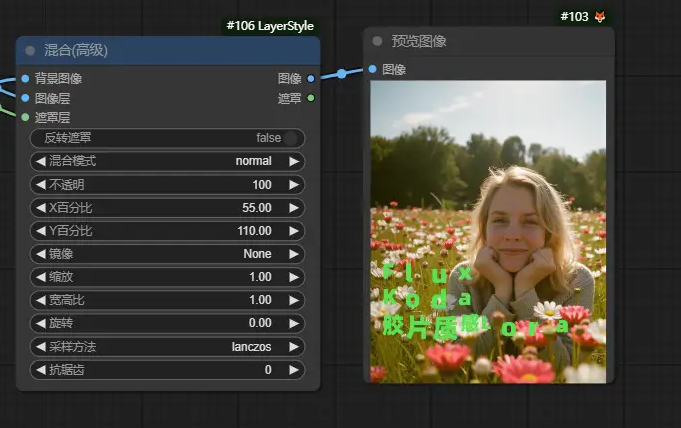Click the link midpoint dot between nodes
The image size is (681, 428).
(x=342, y=73)
